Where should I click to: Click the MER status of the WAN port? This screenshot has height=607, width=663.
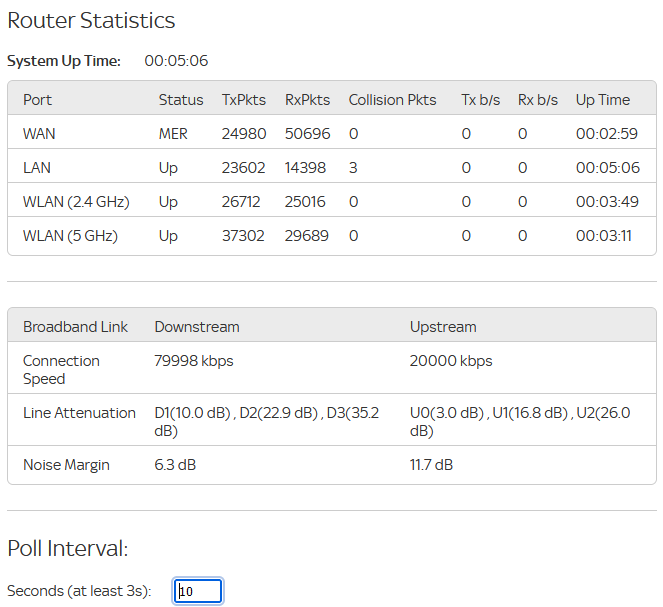[x=173, y=134]
